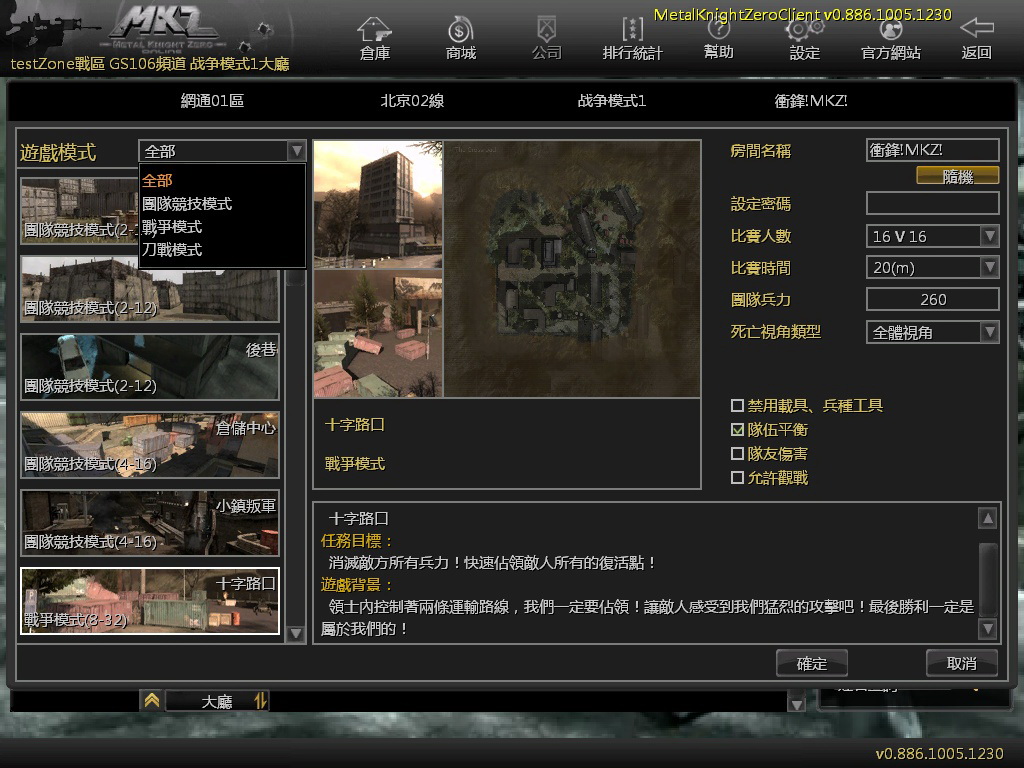Open the 官方網站 official website icon

pos(890,30)
